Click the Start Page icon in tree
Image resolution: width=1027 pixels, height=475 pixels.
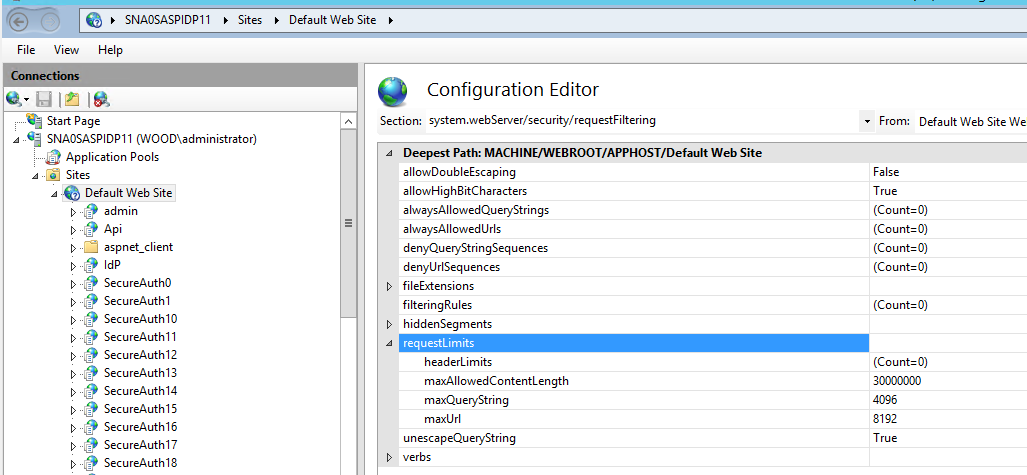35,121
